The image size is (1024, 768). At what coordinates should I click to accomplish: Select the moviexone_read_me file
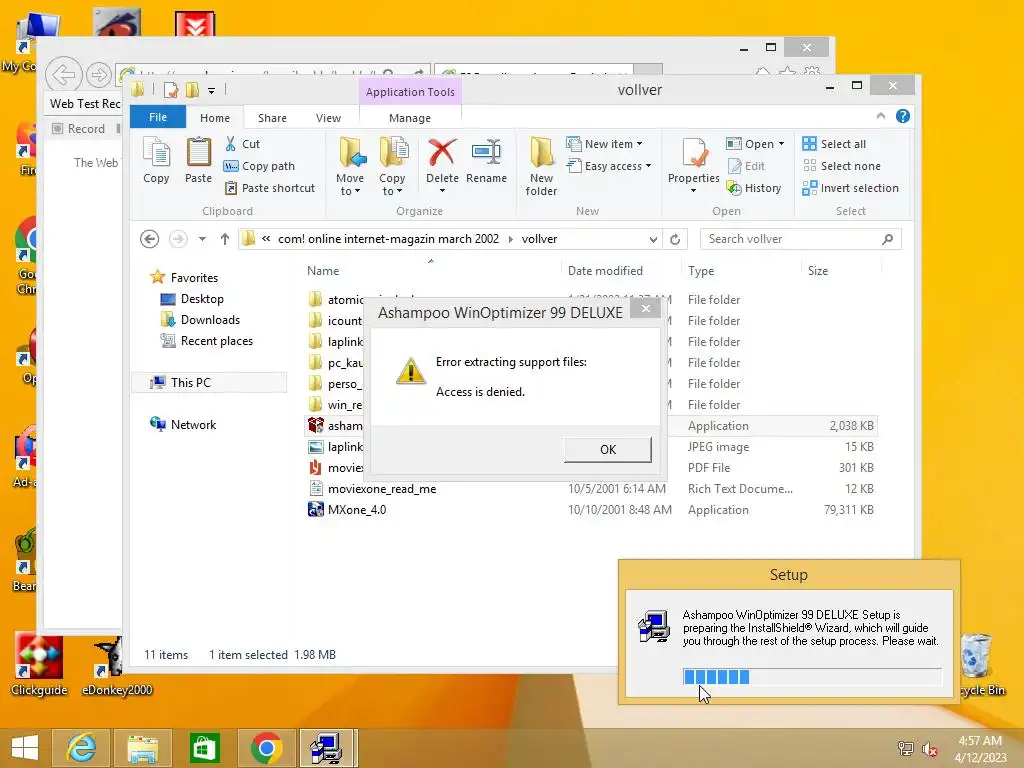point(382,488)
